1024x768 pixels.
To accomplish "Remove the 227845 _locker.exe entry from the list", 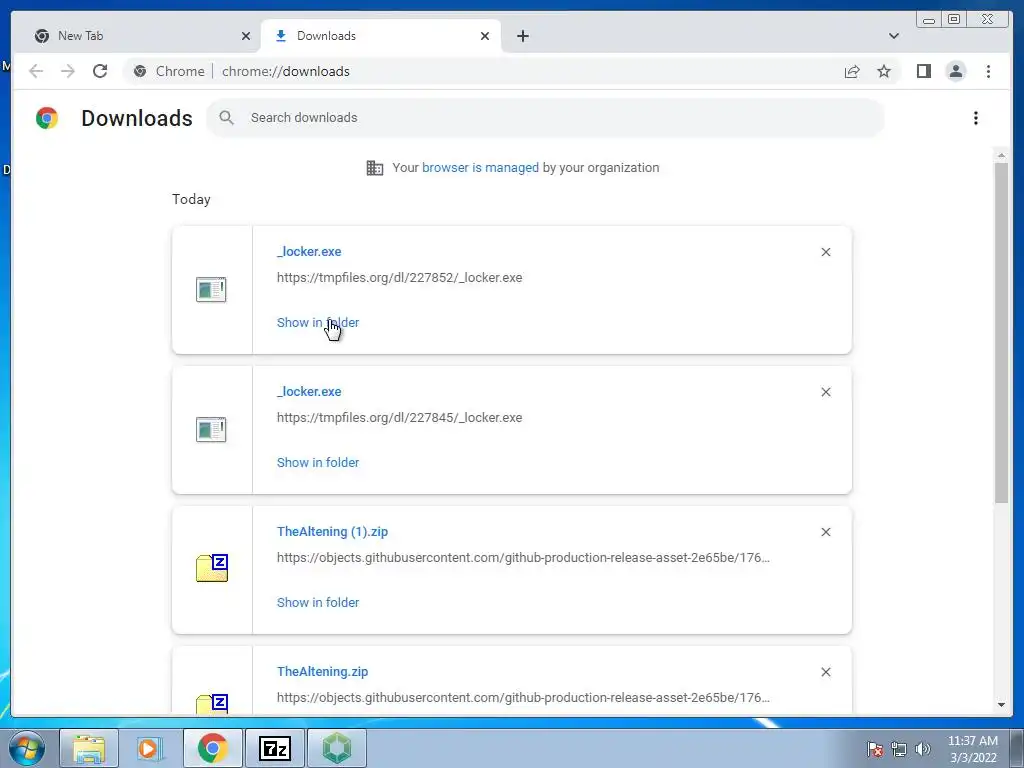I will click(x=825, y=392).
